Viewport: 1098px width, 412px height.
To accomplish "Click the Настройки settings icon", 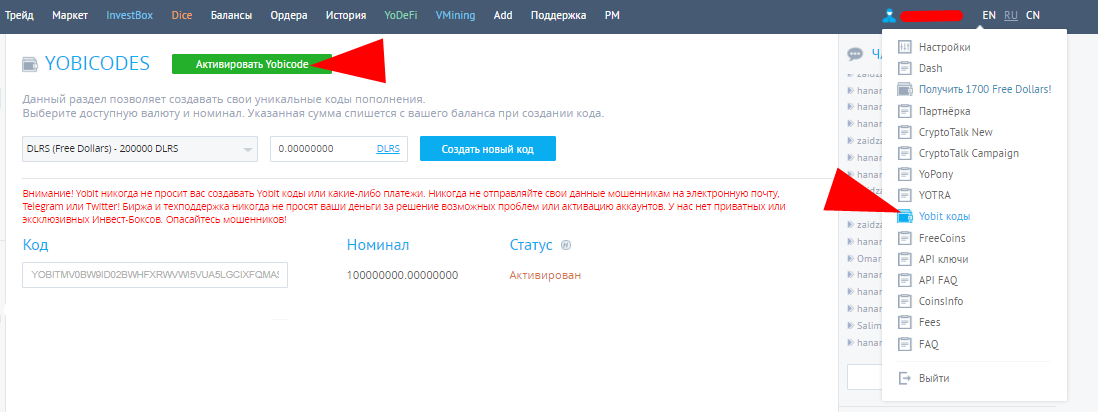I will pyautogui.click(x=905, y=47).
